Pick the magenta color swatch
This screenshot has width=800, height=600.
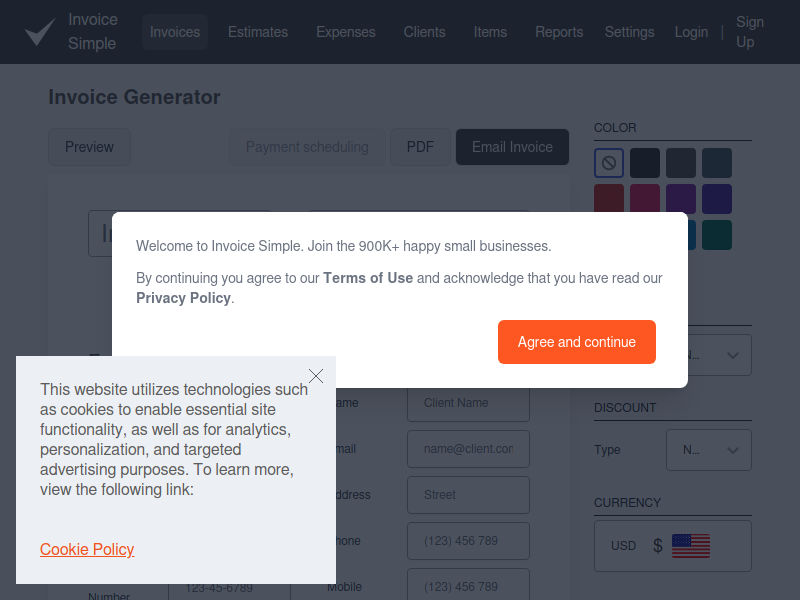point(645,199)
